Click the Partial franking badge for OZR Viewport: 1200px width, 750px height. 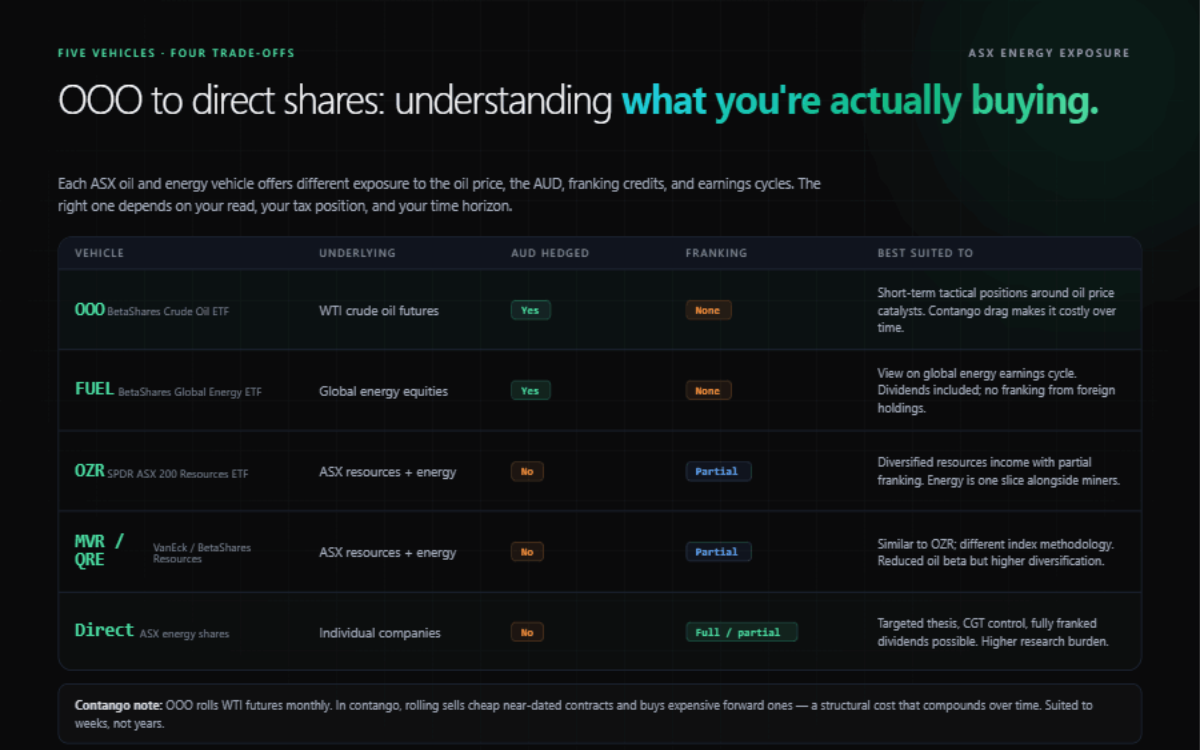718,471
